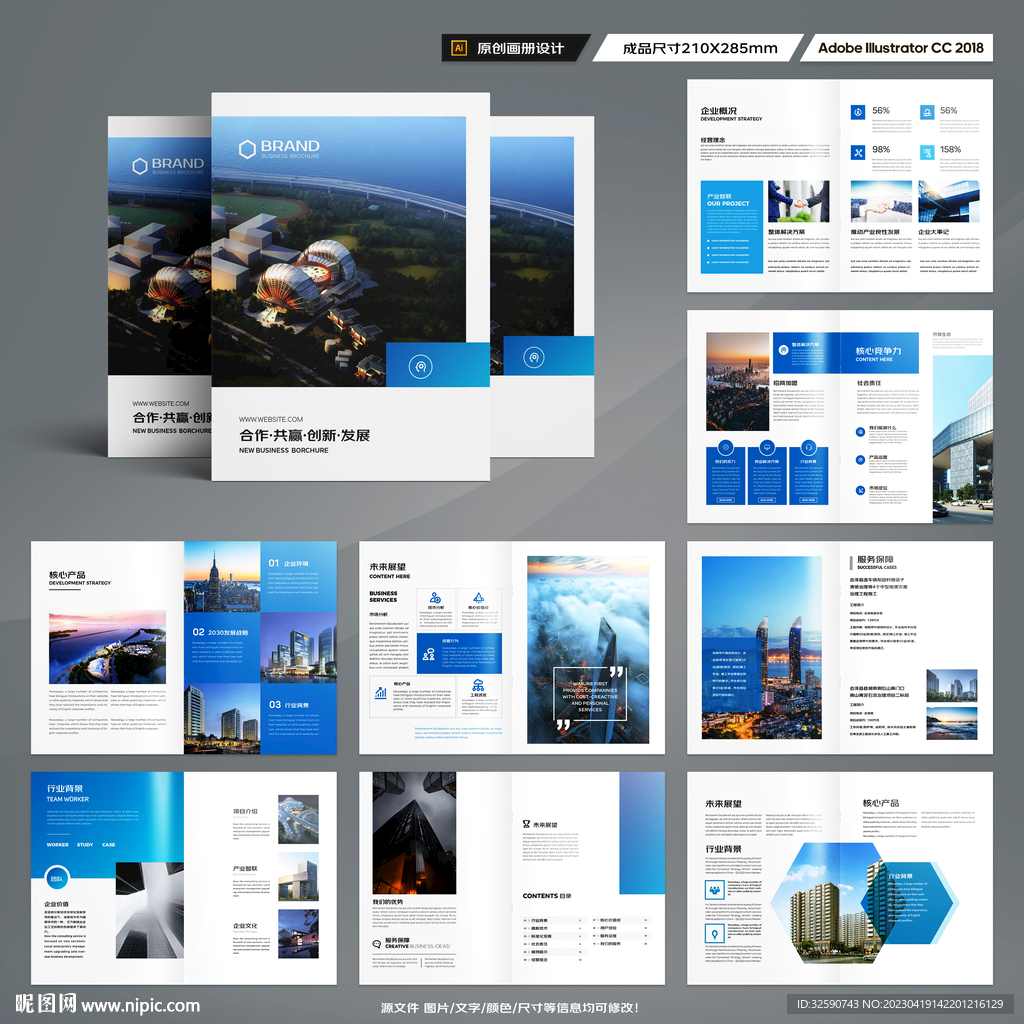Click the round icon beside 市场定位

(x=860, y=490)
